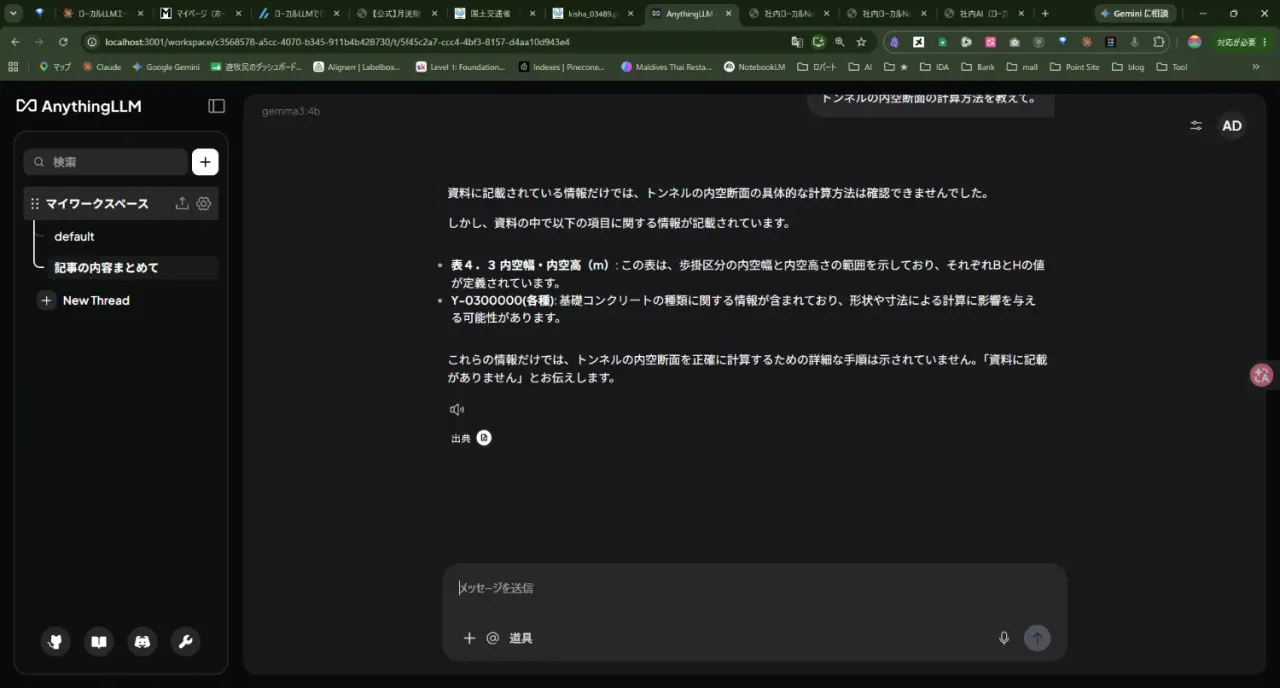Close the AnythingLLM browser tab

point(727,13)
